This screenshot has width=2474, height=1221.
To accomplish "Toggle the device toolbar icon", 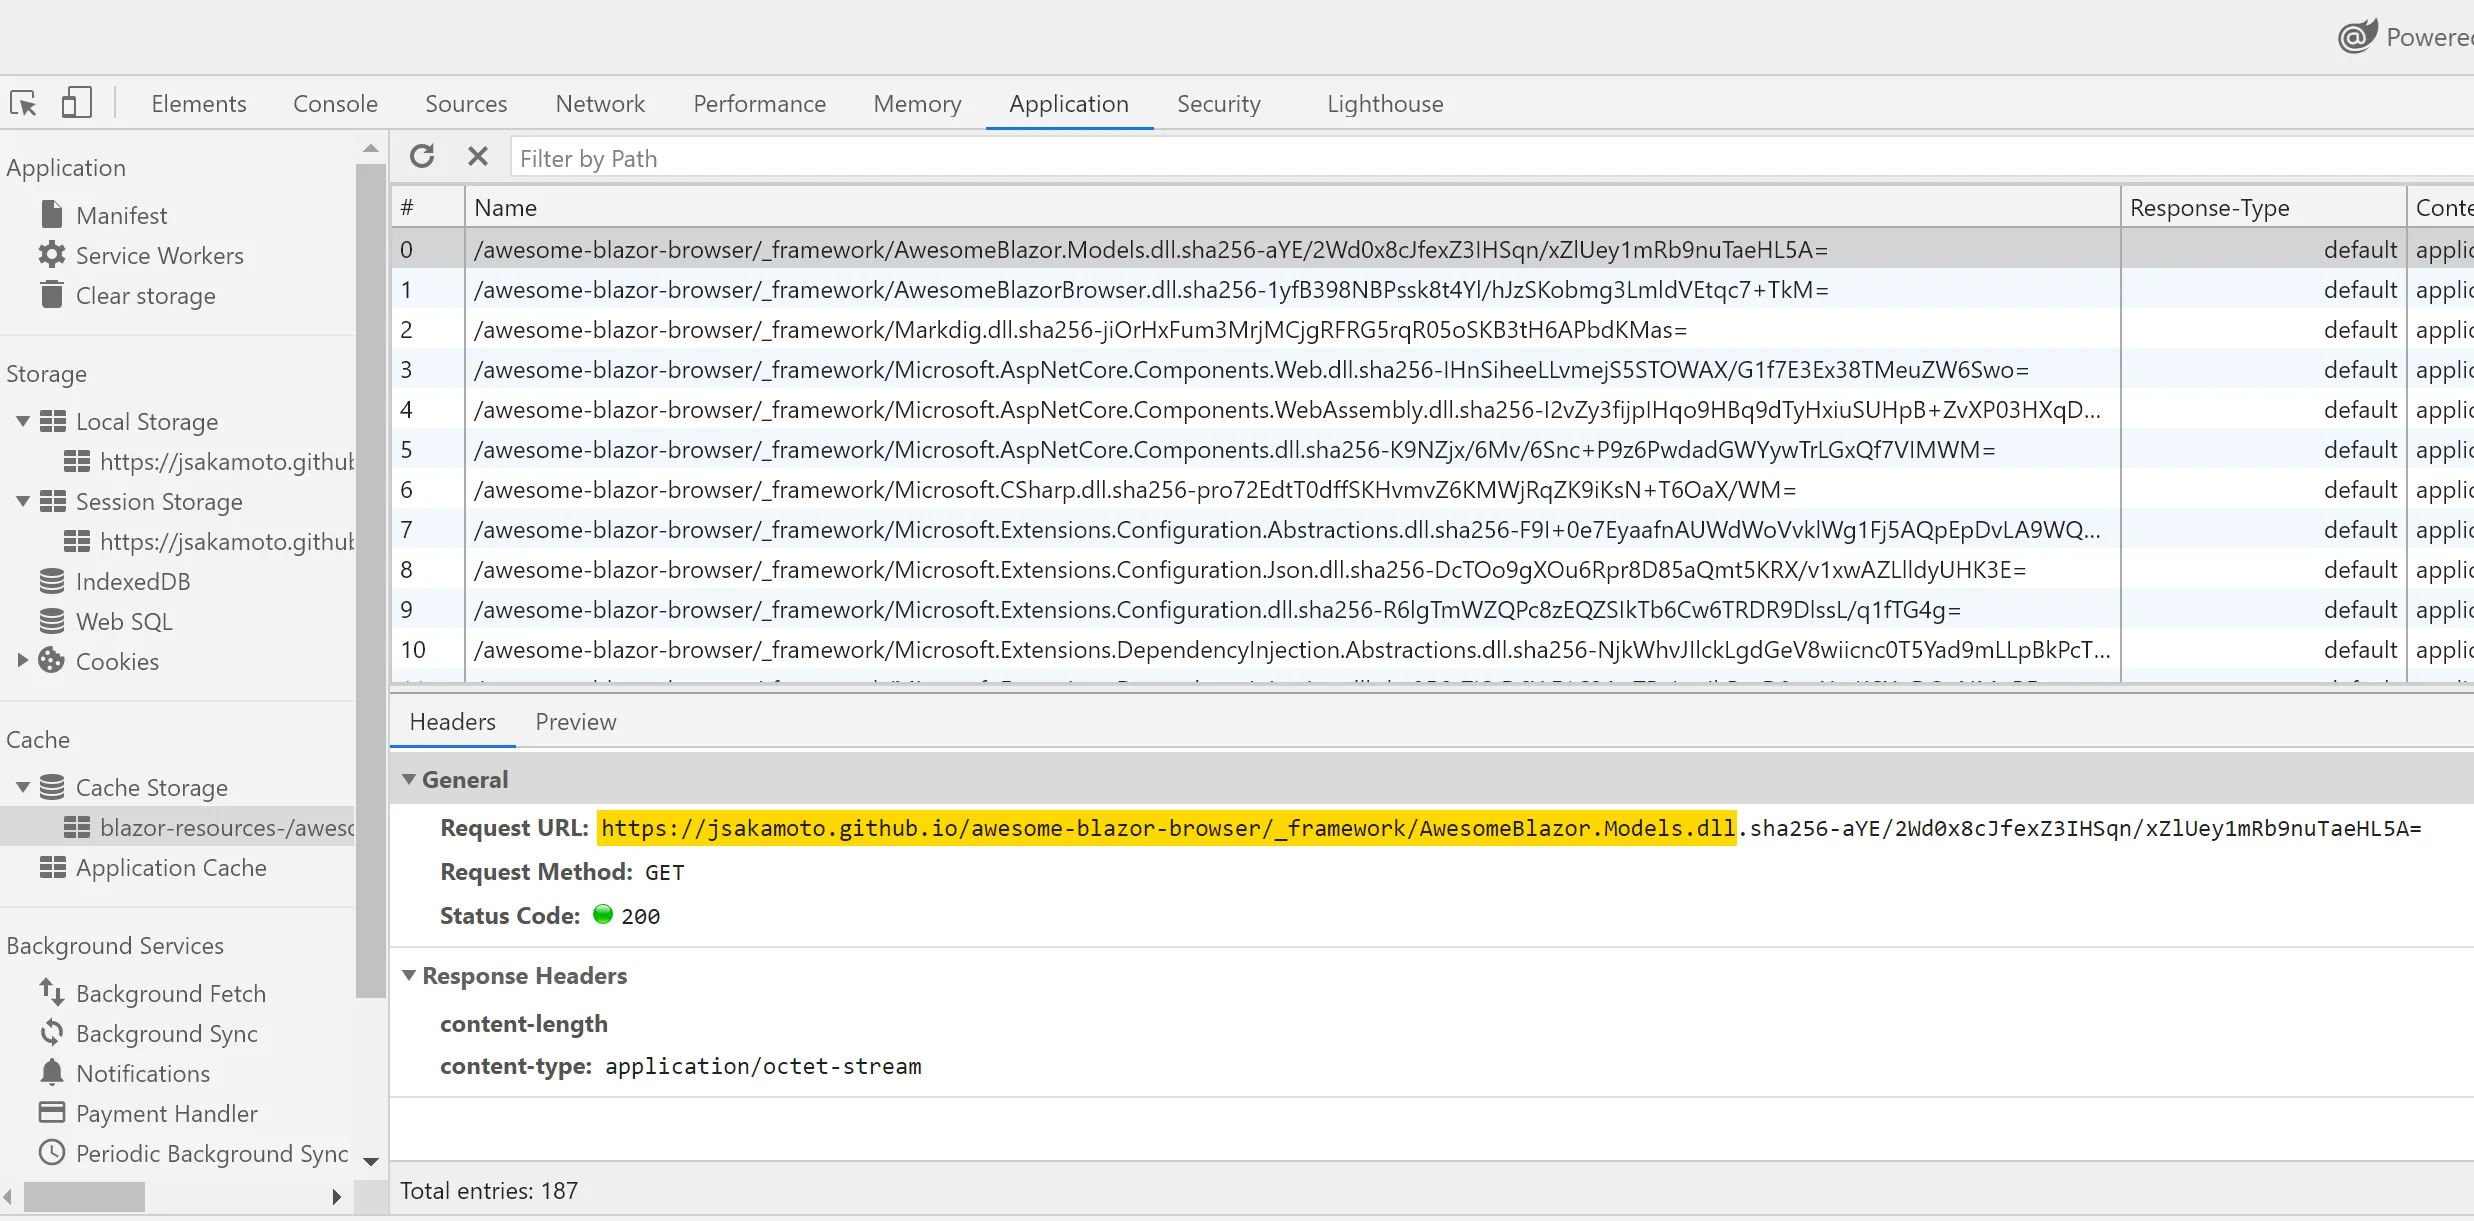I will (76, 103).
